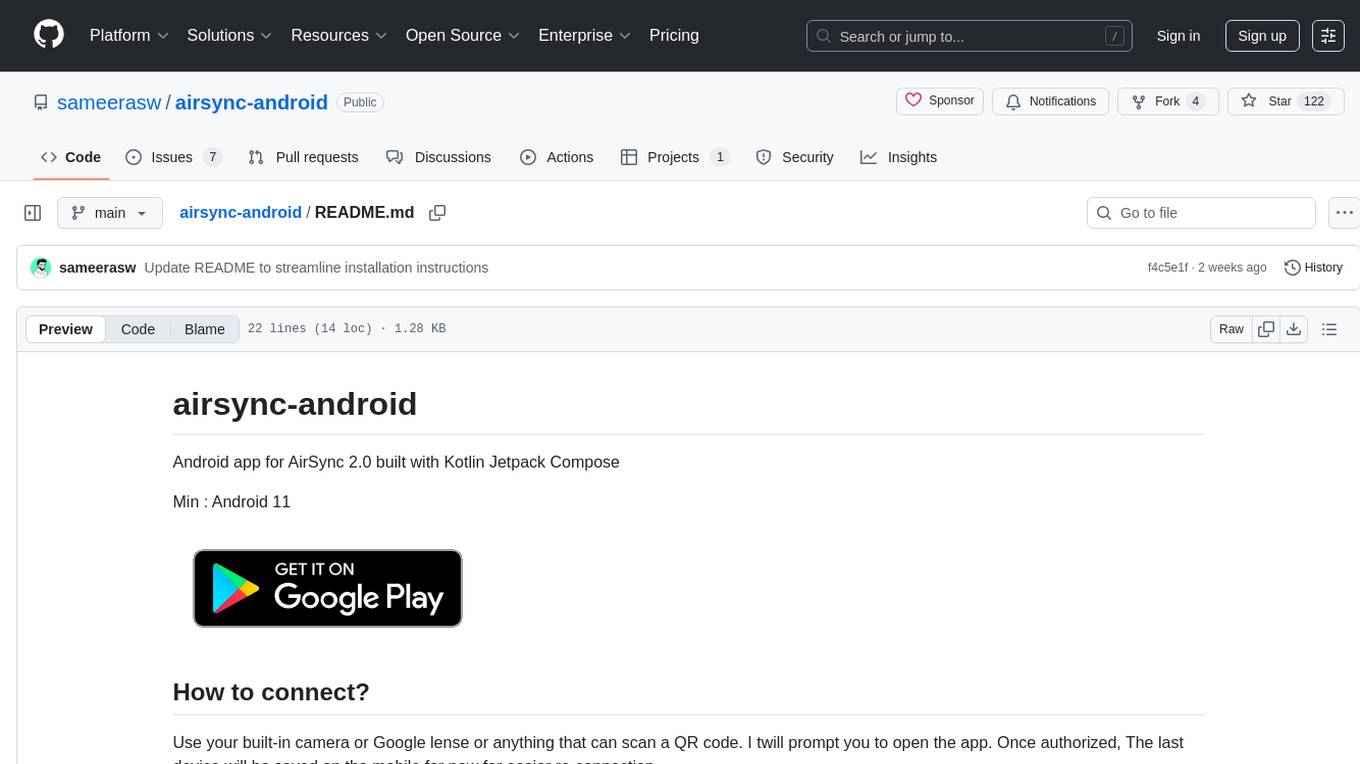1360x764 pixels.
Task: Open the Security tab
Action: coord(795,157)
